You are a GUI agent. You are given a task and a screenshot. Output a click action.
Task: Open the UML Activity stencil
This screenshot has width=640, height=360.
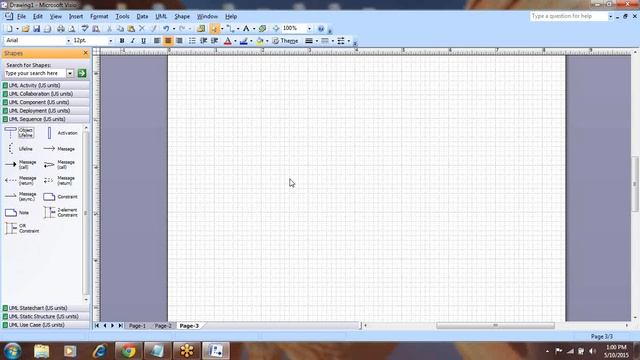[45, 85]
